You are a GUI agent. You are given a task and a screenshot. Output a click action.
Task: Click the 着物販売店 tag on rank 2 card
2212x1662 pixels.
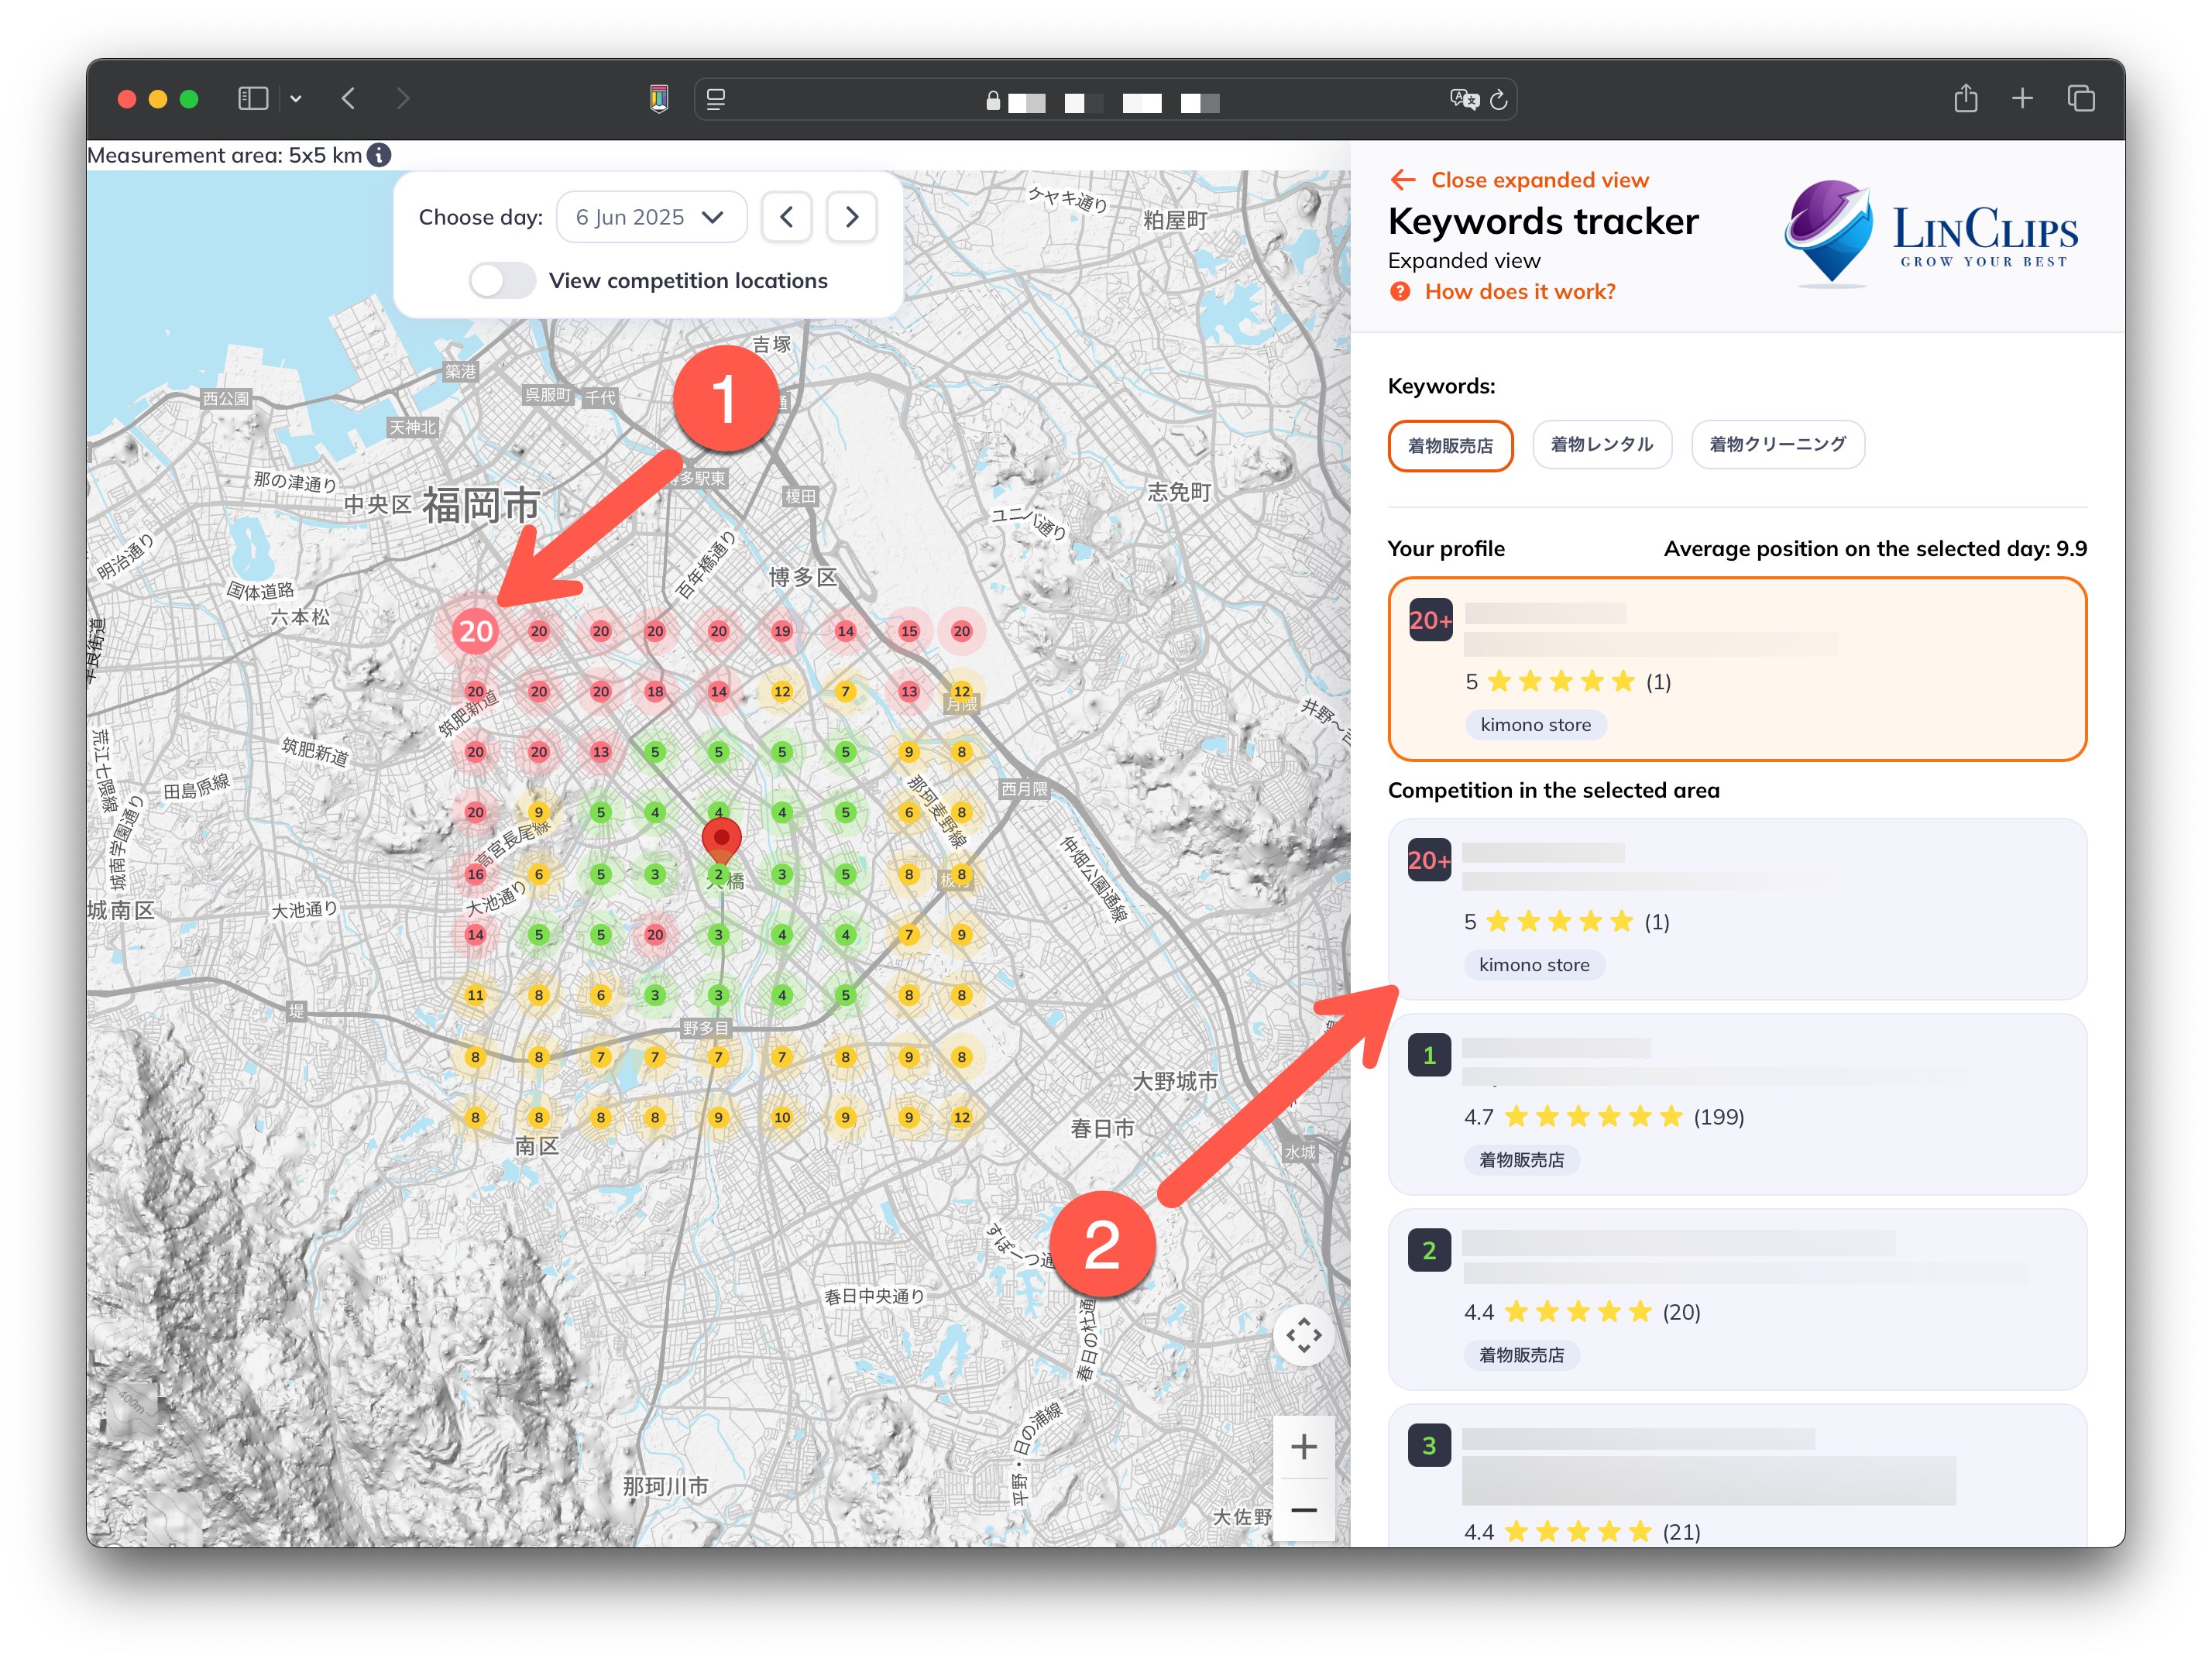tap(1521, 1355)
